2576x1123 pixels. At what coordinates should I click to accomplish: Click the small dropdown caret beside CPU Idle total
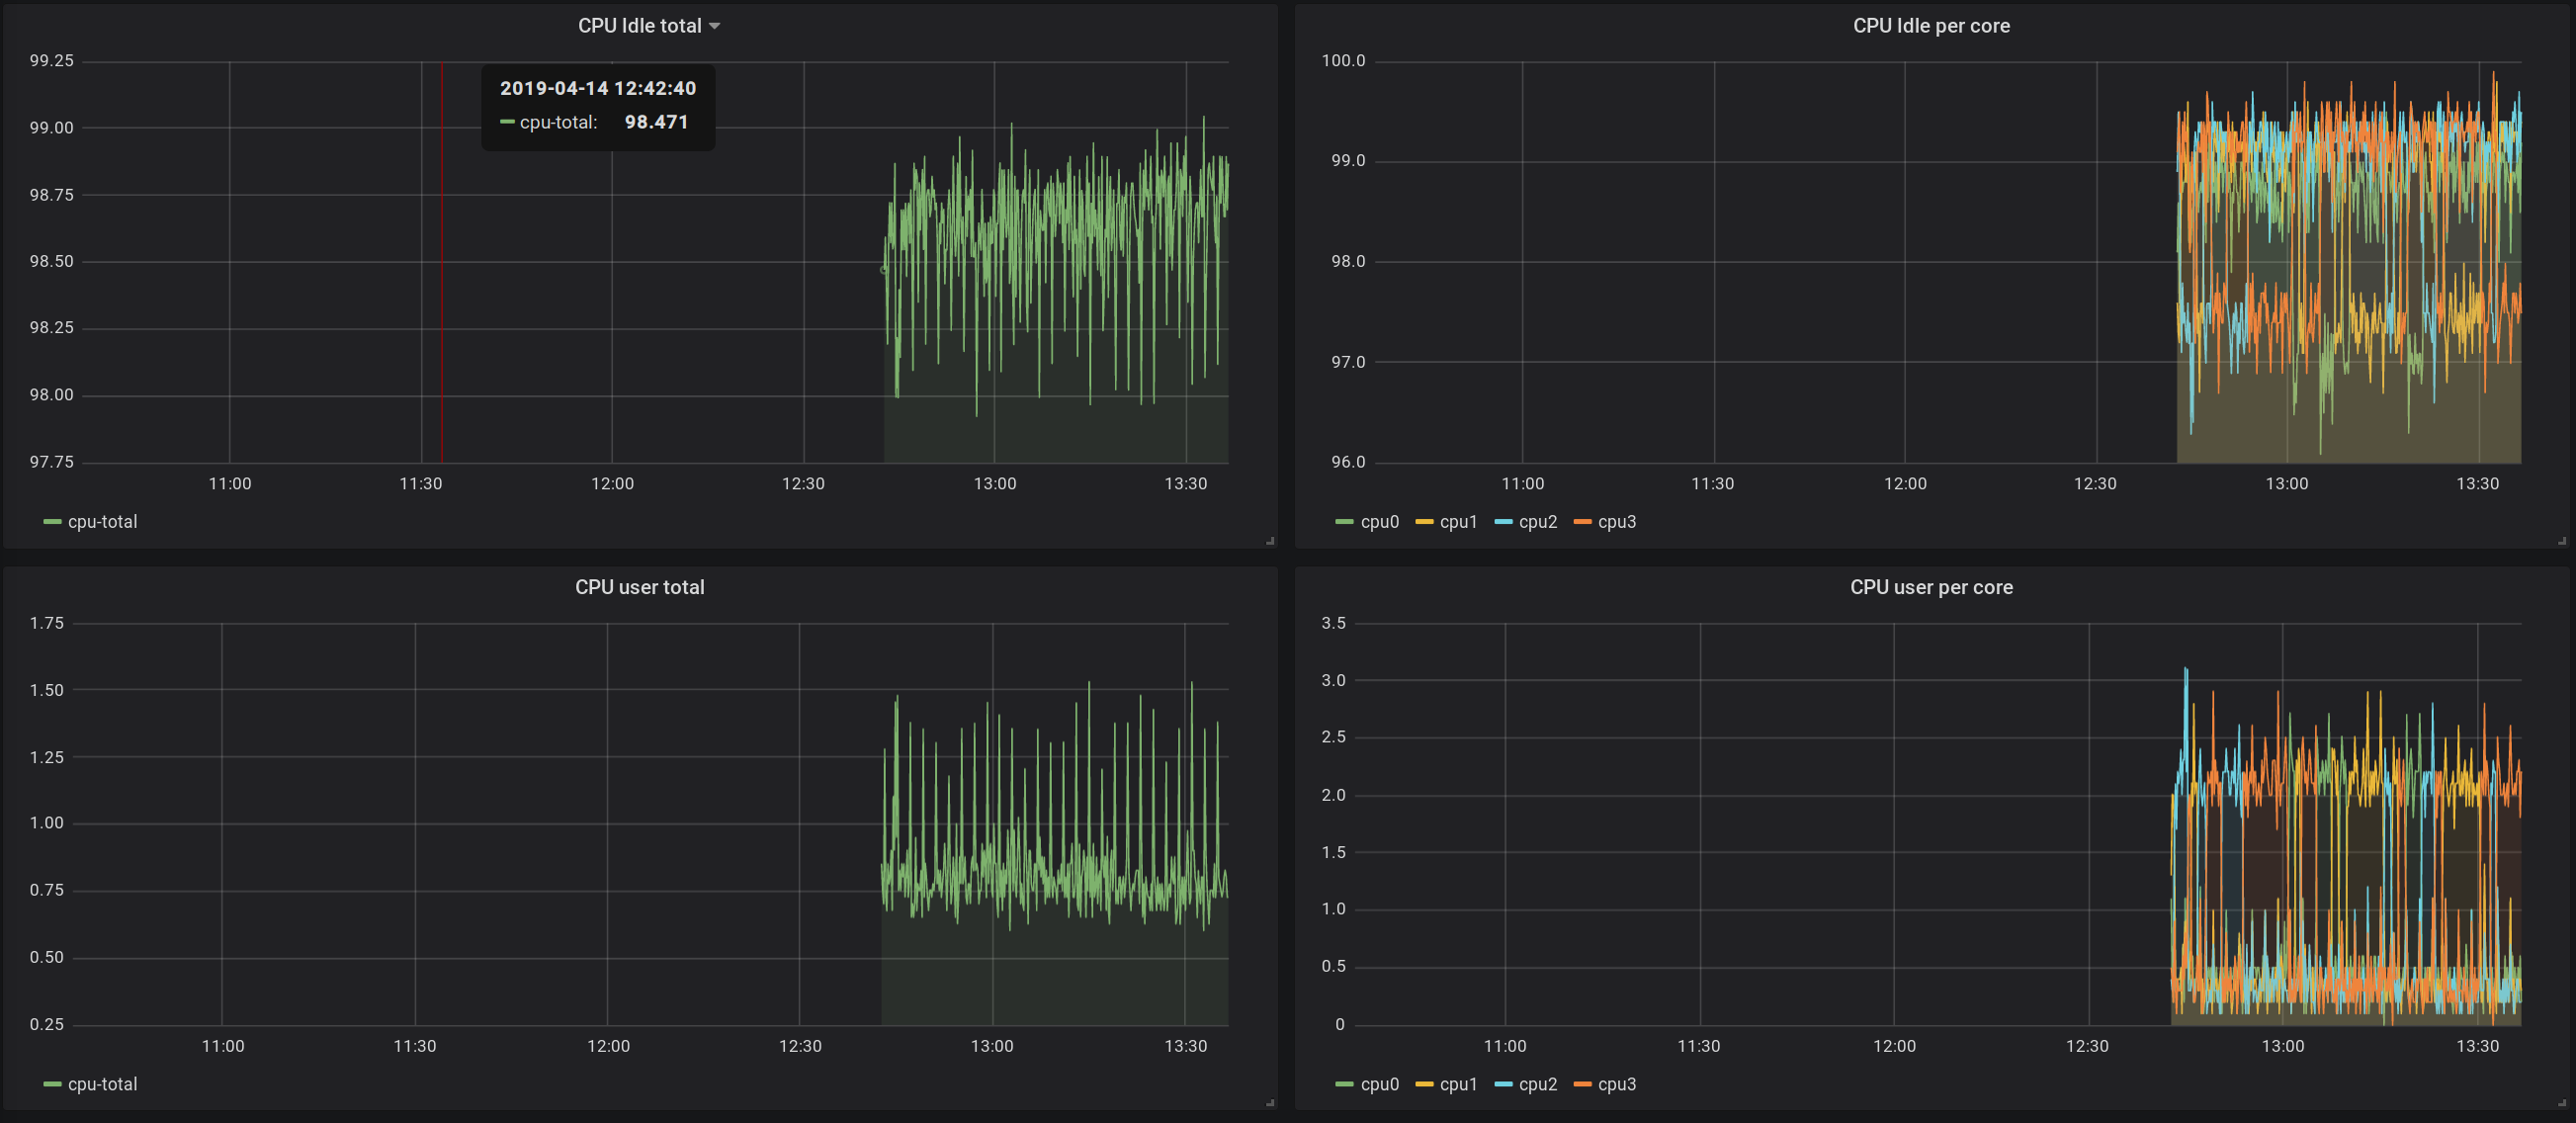click(x=714, y=27)
